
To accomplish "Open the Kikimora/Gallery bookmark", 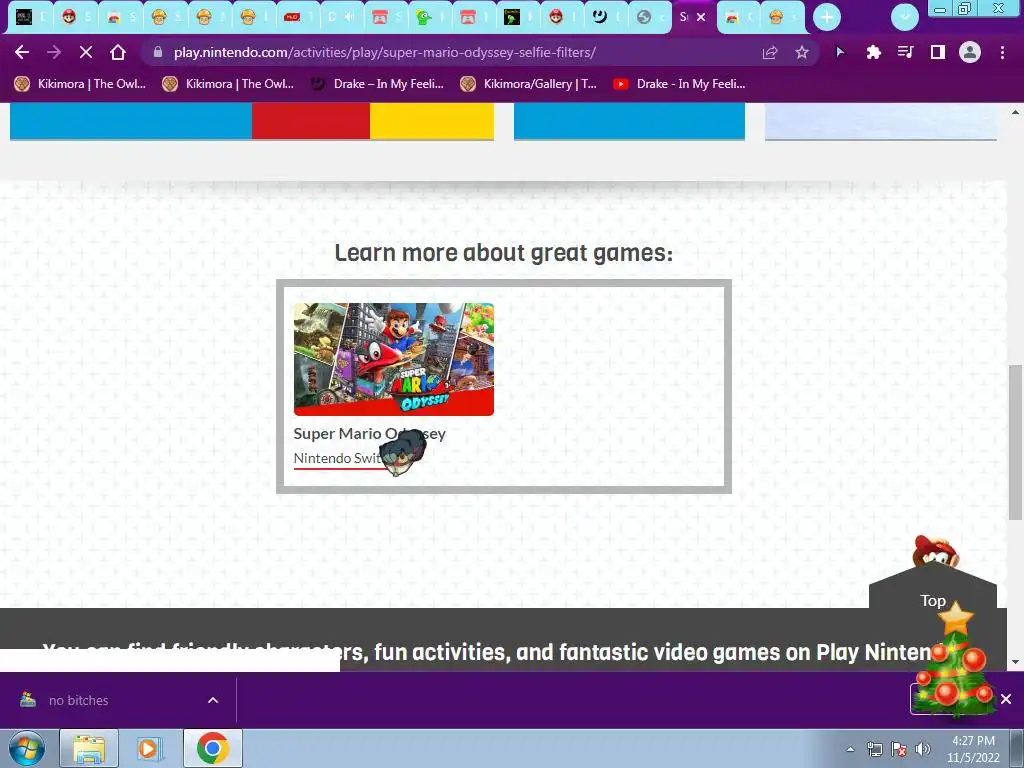I will [528, 84].
